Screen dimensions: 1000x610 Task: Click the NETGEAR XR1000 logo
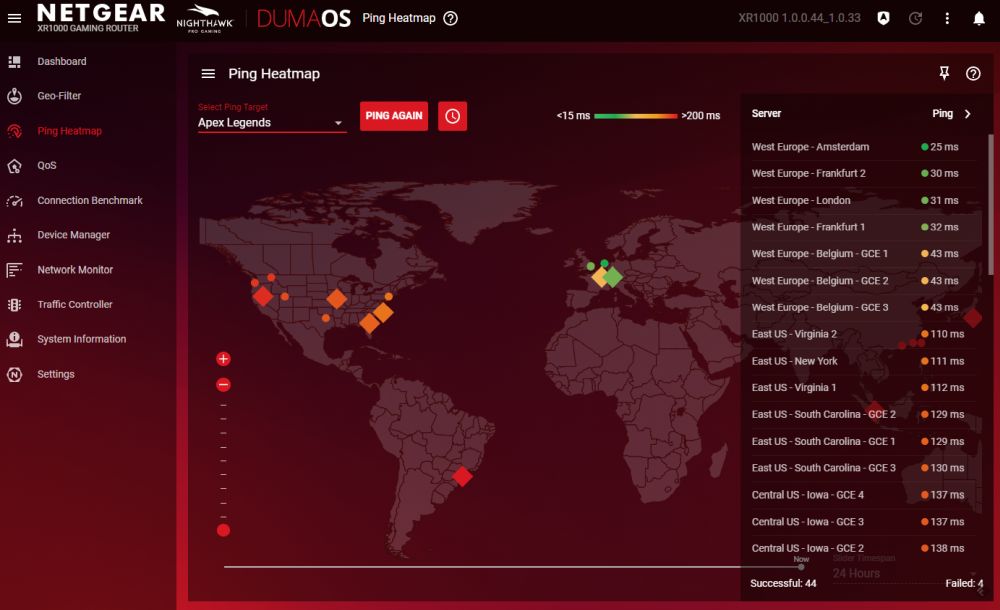click(x=101, y=18)
